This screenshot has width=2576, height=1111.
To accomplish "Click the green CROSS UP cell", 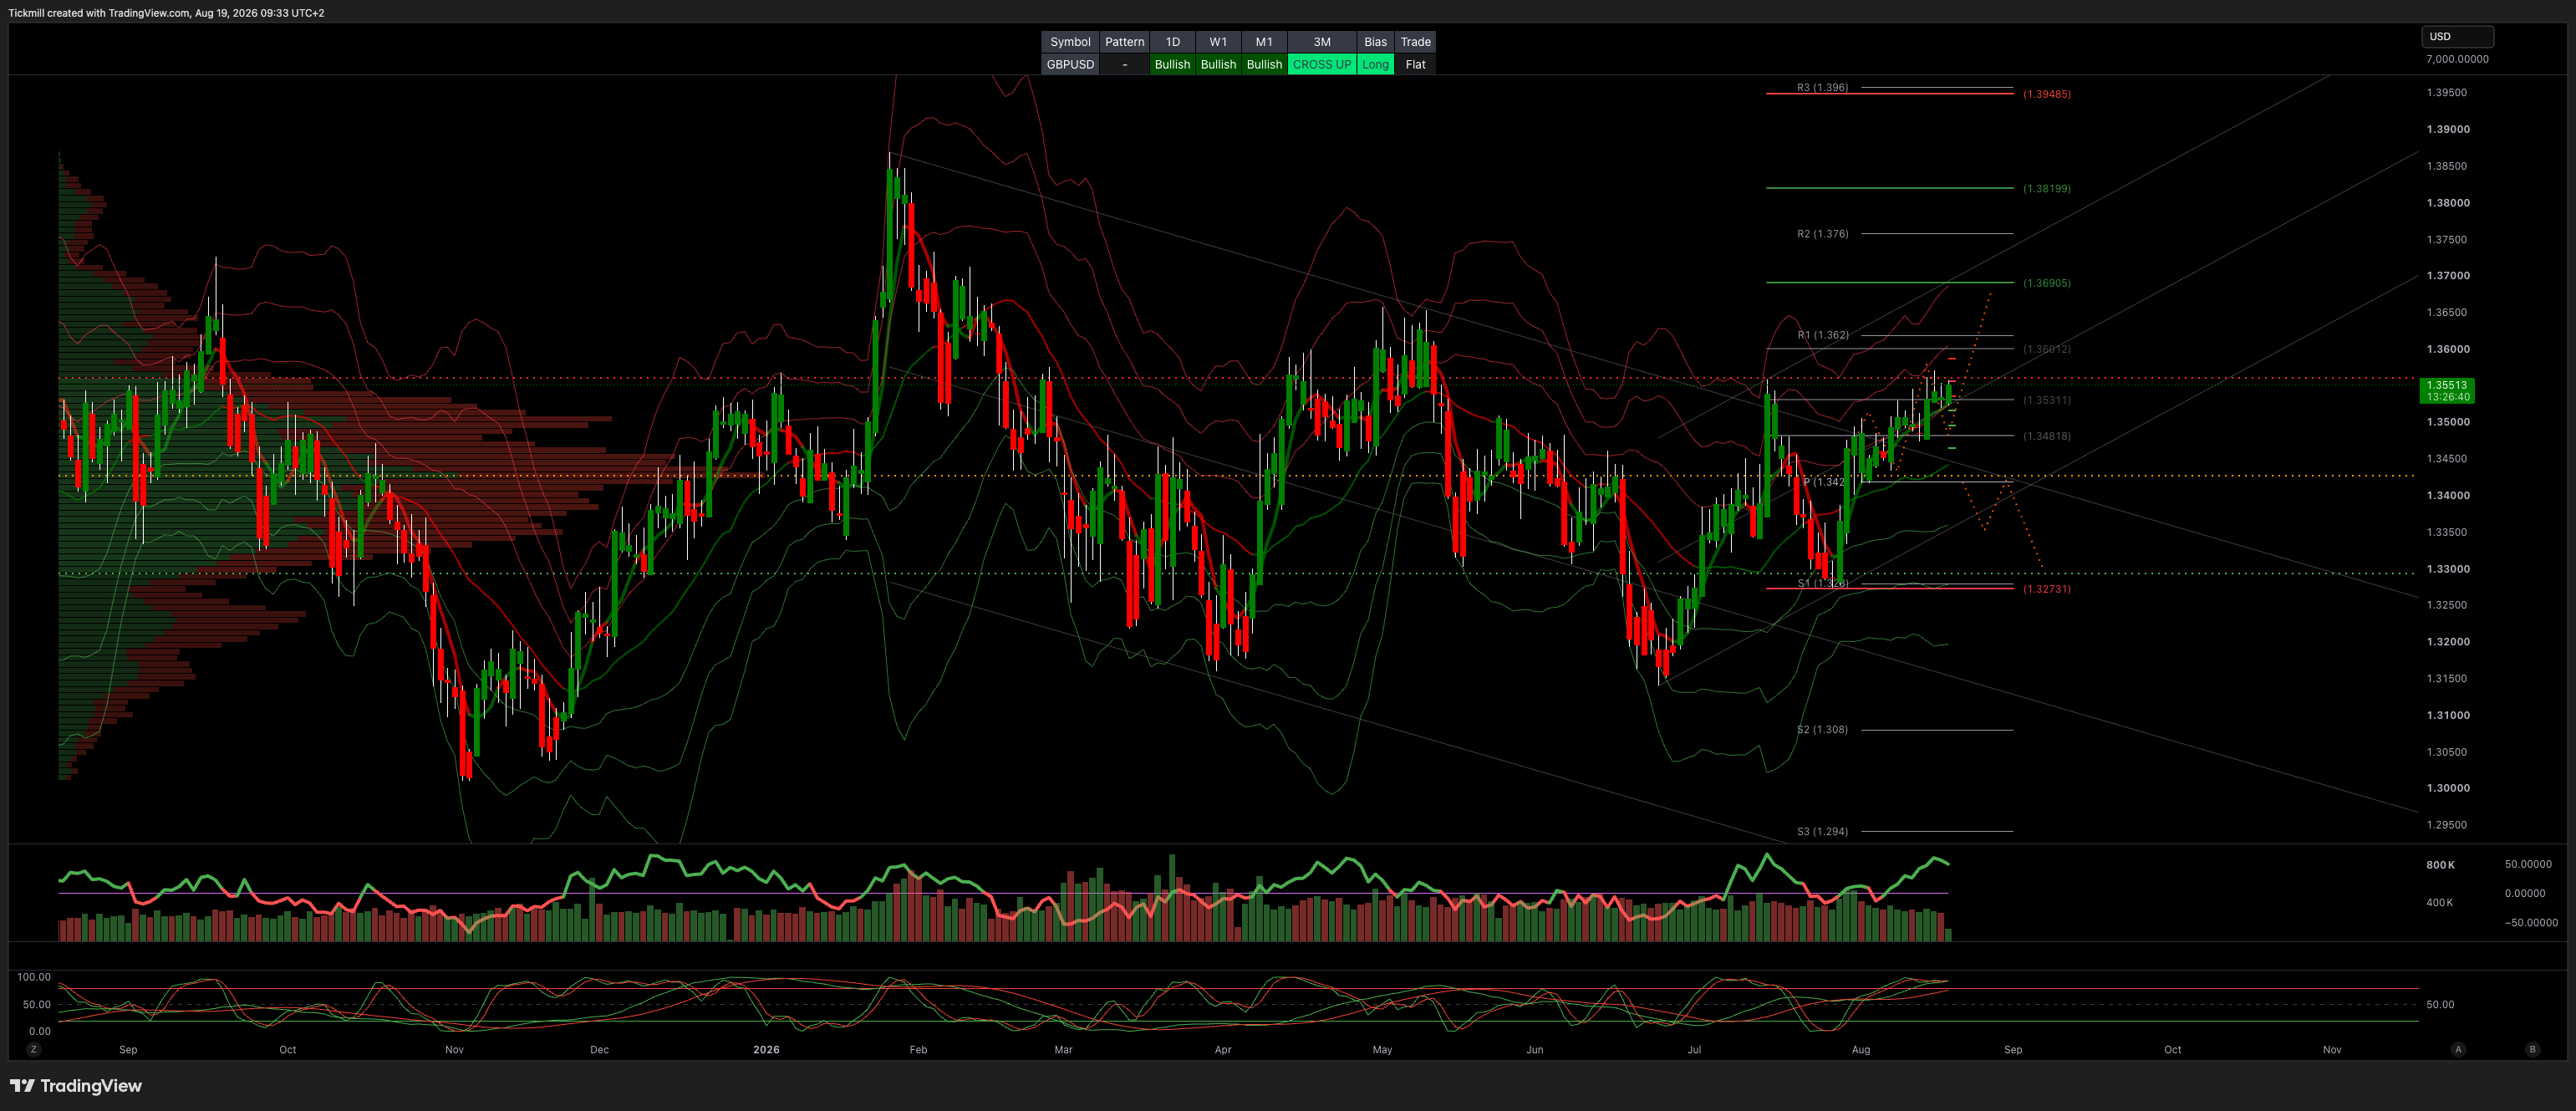I will pos(1322,64).
